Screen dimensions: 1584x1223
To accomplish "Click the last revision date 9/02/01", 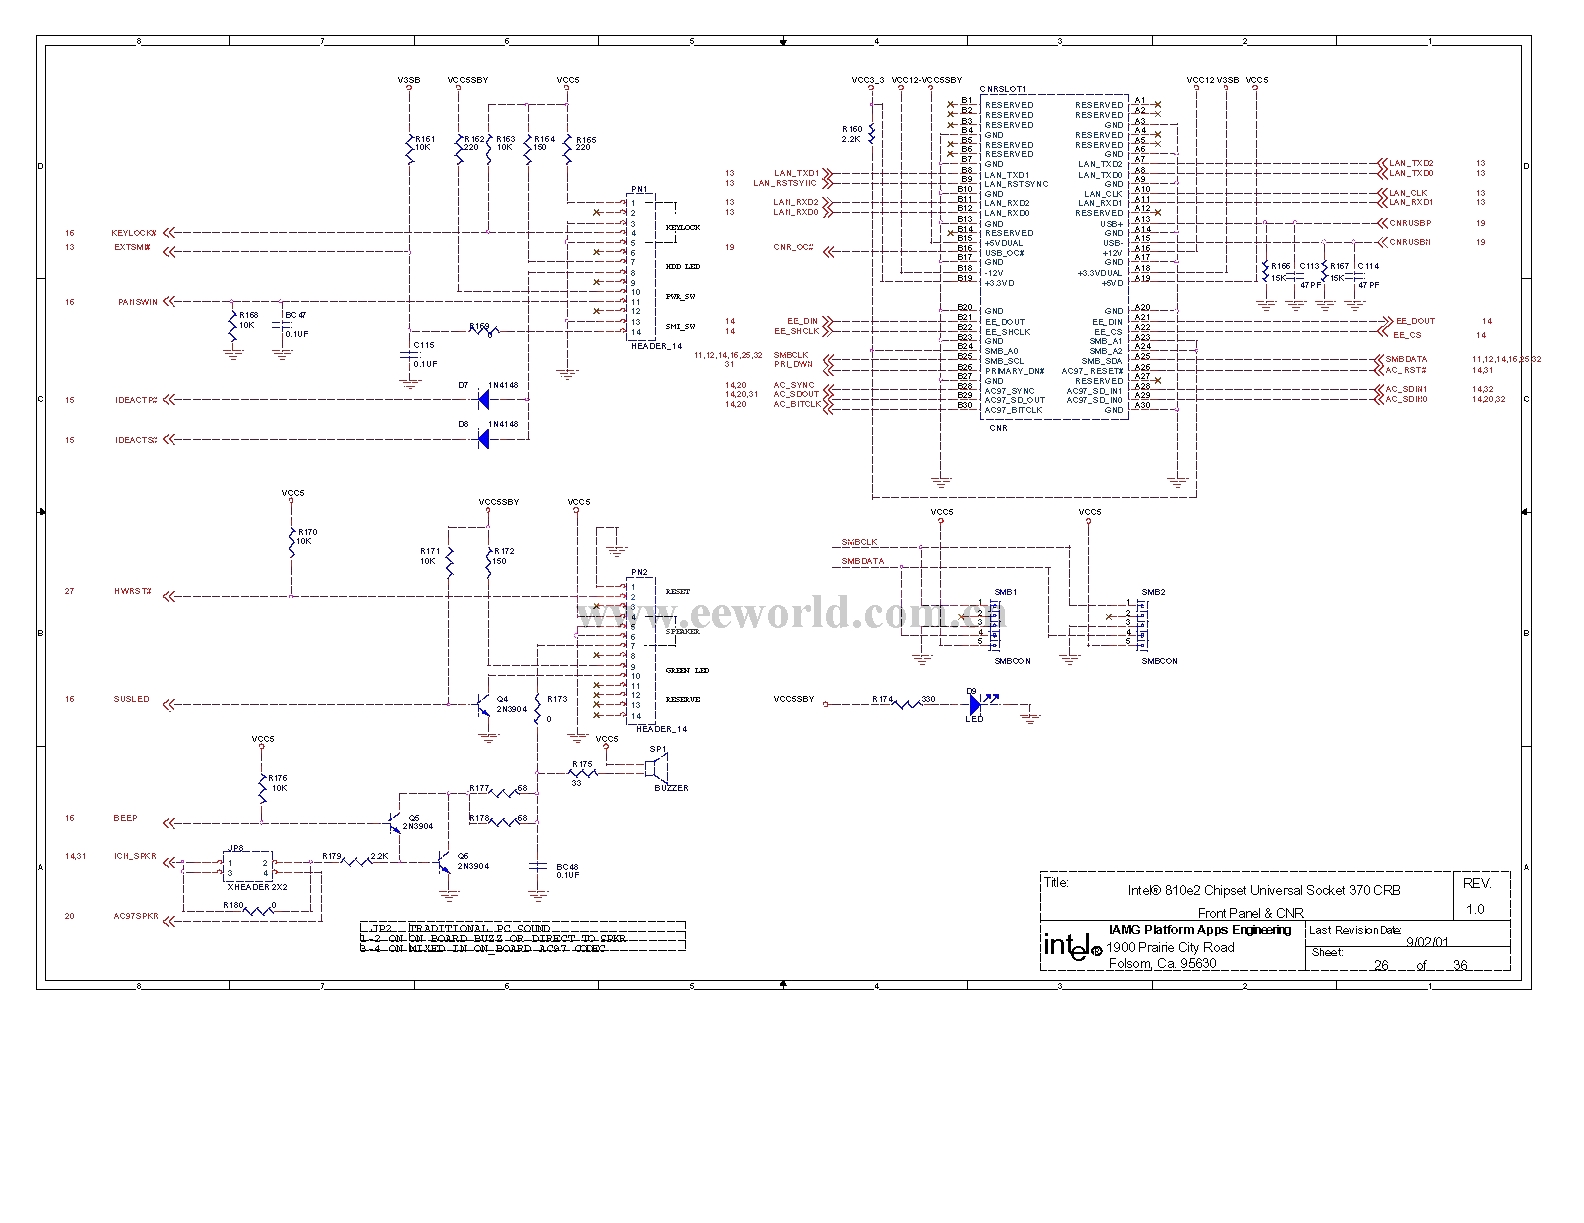I will 1425,941.
